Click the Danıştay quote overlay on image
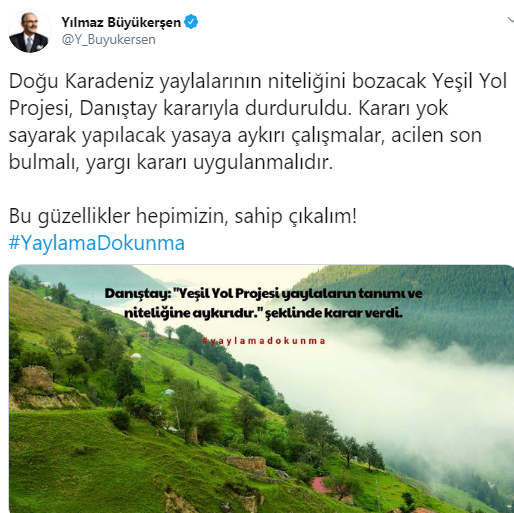 [x=263, y=303]
